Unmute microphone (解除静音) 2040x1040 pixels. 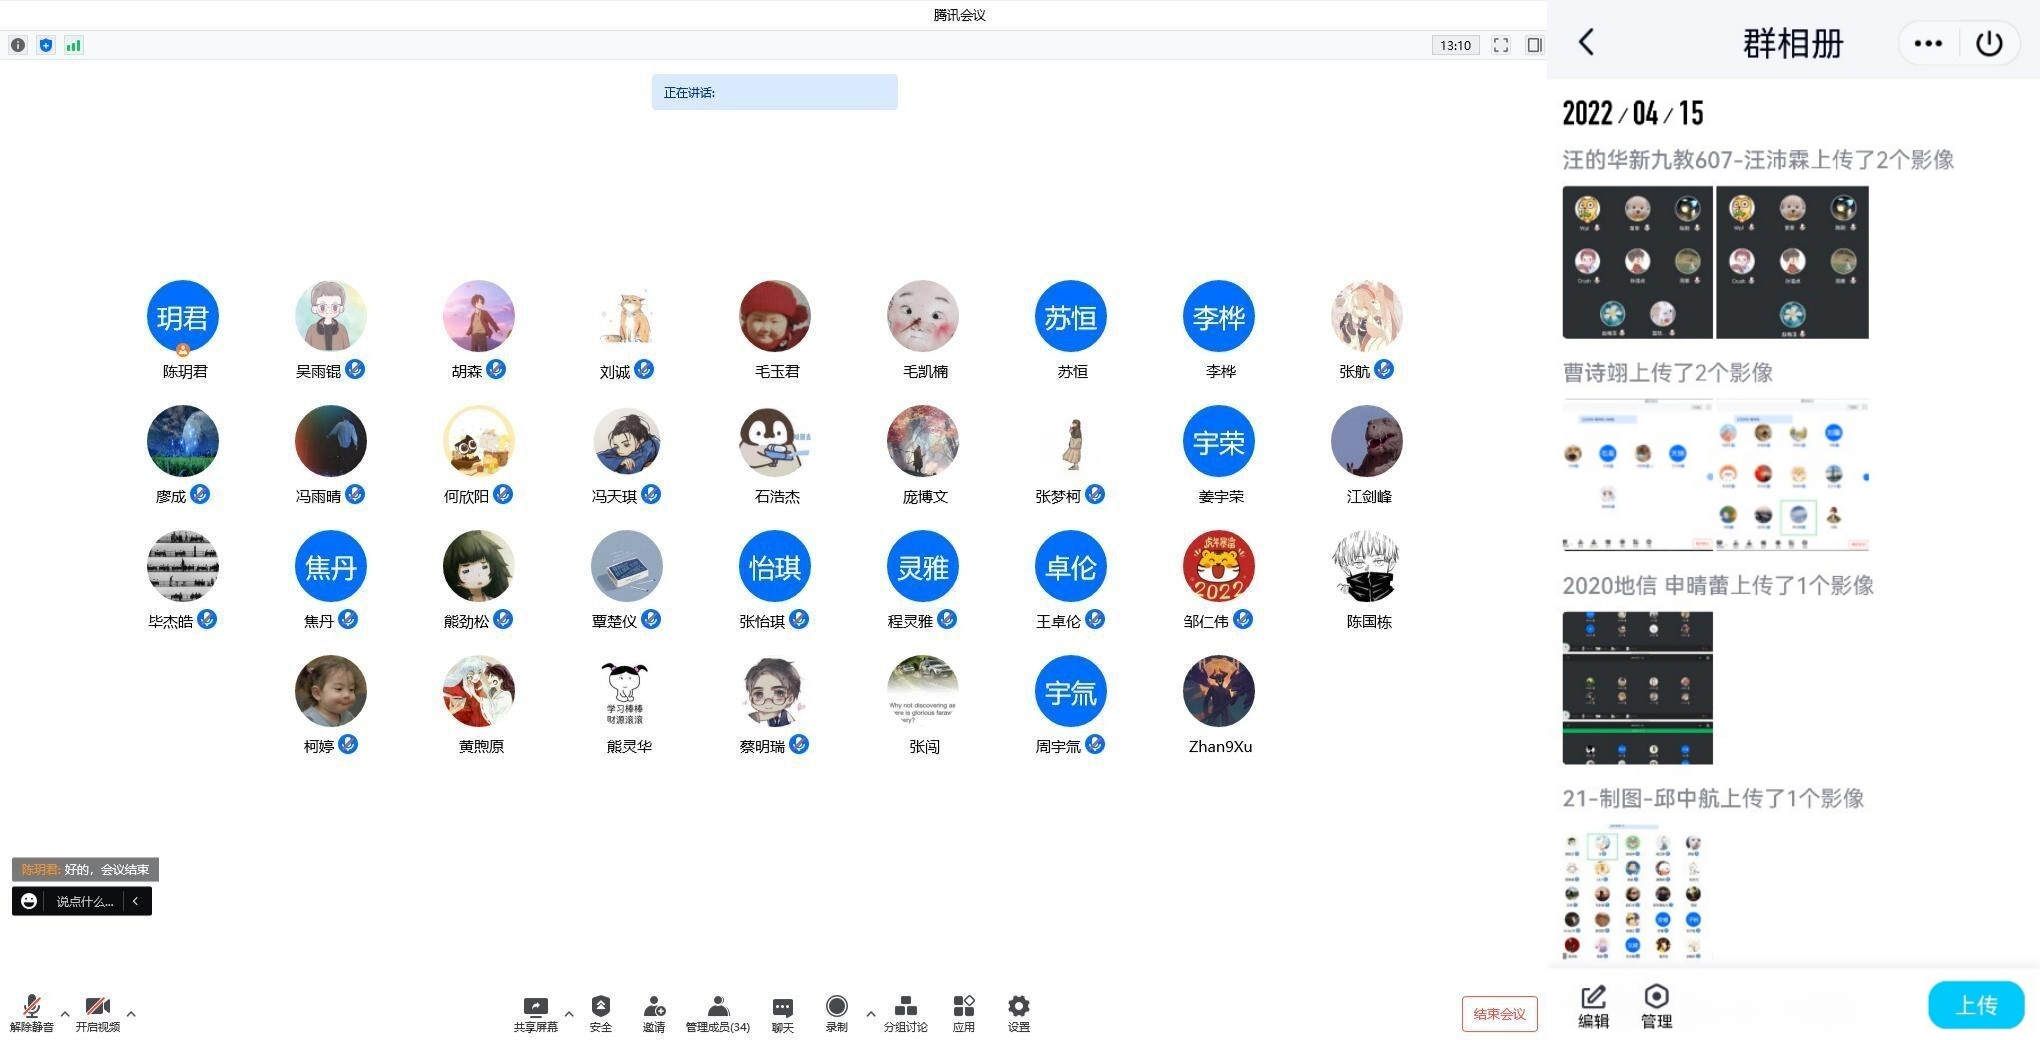31,1012
